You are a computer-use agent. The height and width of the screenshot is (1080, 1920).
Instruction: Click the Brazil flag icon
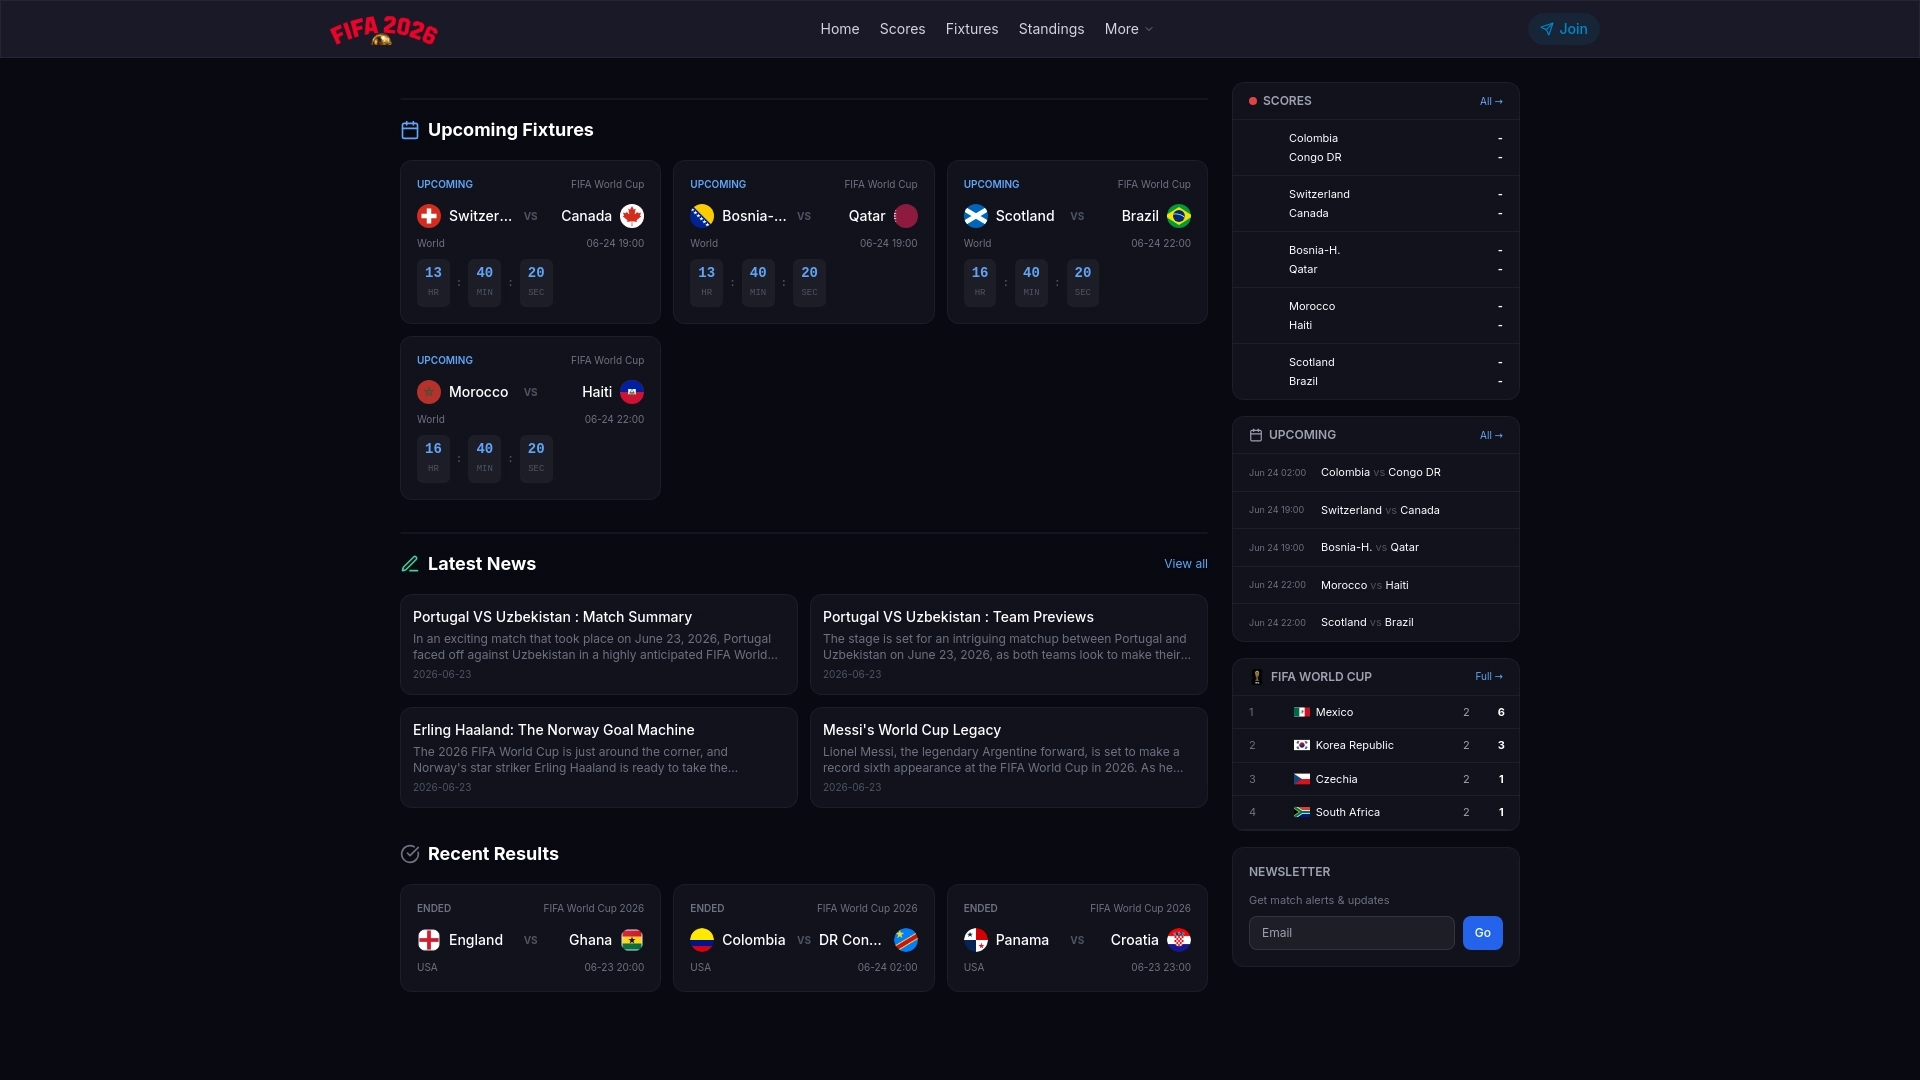coord(1179,216)
